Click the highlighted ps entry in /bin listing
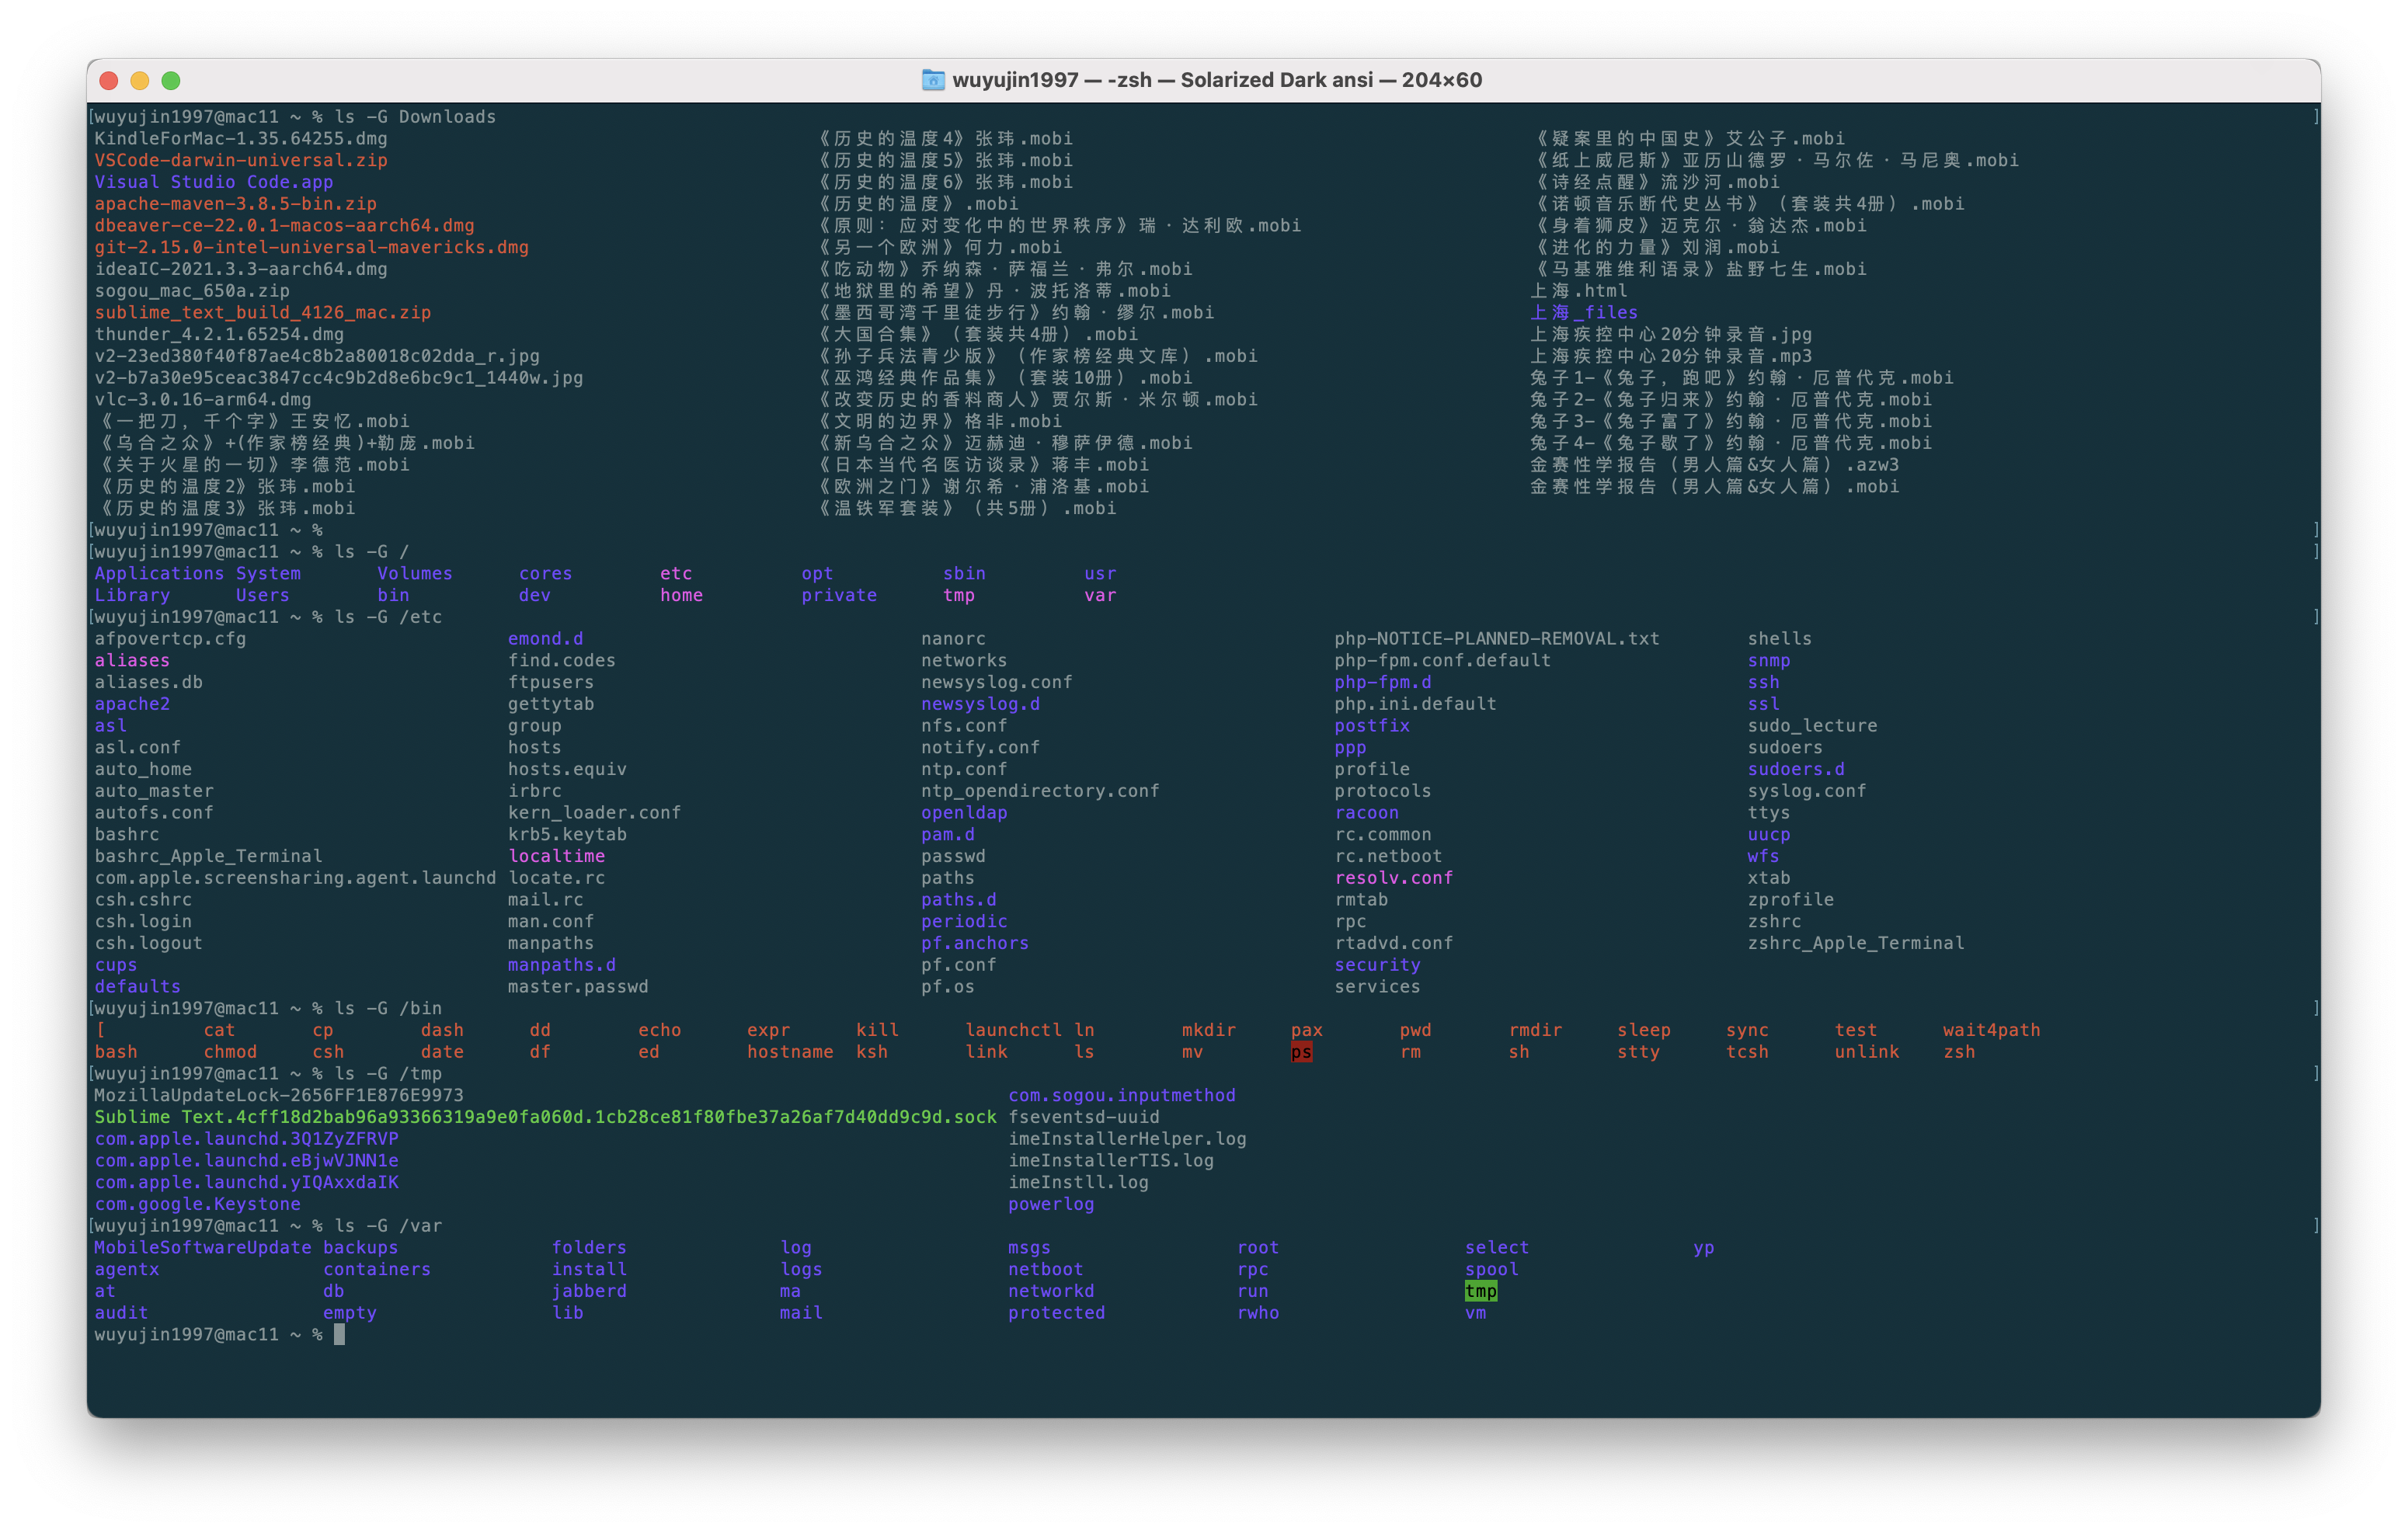2408x1533 pixels. coord(1301,1052)
